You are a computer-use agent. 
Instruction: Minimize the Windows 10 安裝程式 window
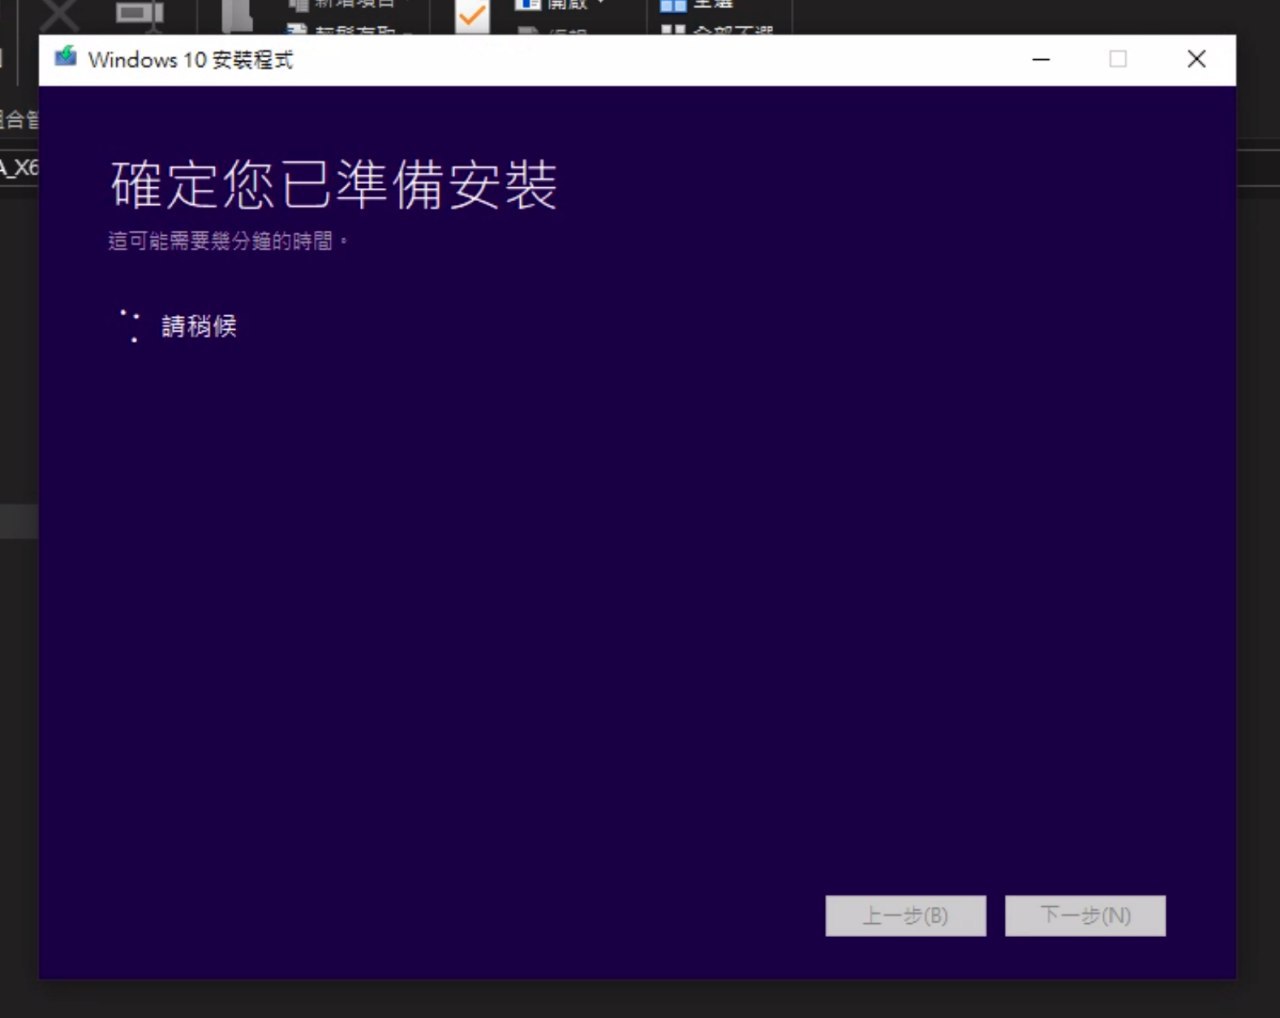(1041, 59)
